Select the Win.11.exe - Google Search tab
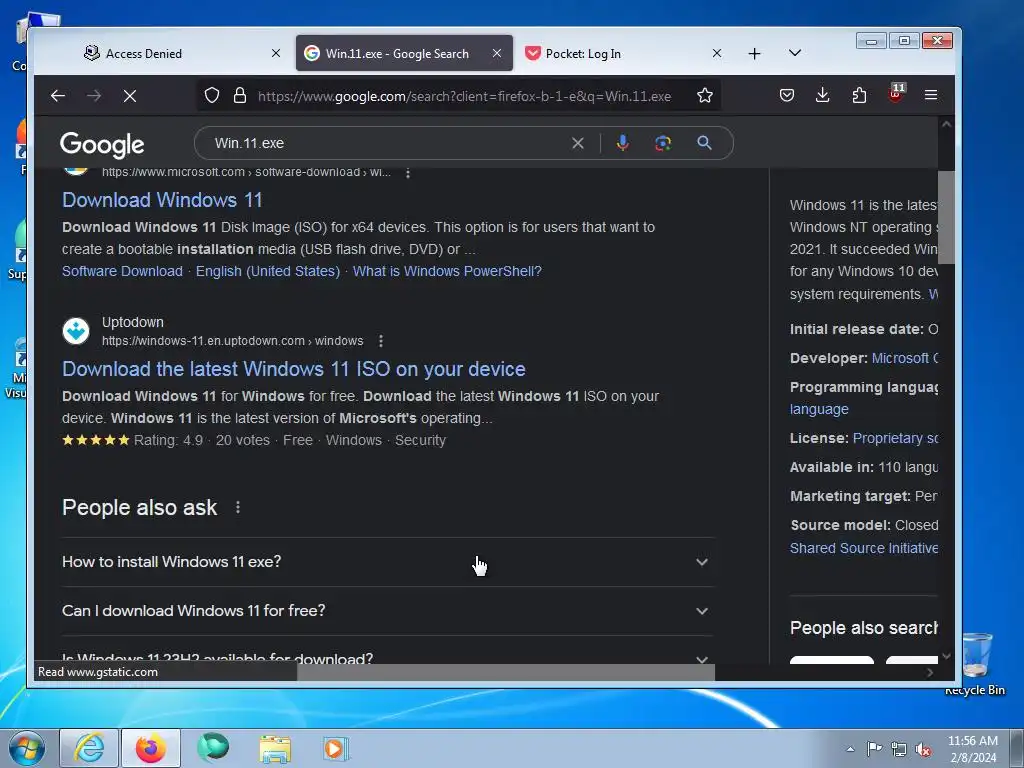This screenshot has width=1024, height=768. point(404,54)
